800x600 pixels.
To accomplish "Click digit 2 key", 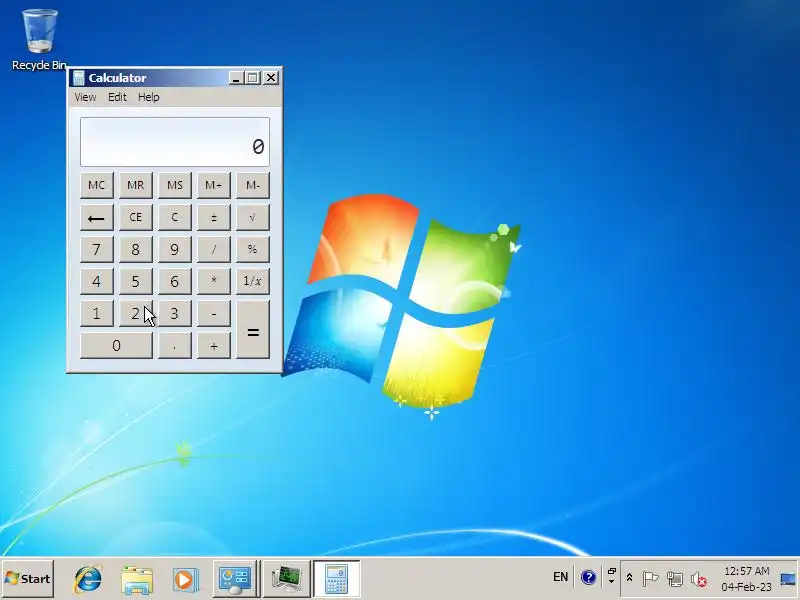I will (x=136, y=313).
